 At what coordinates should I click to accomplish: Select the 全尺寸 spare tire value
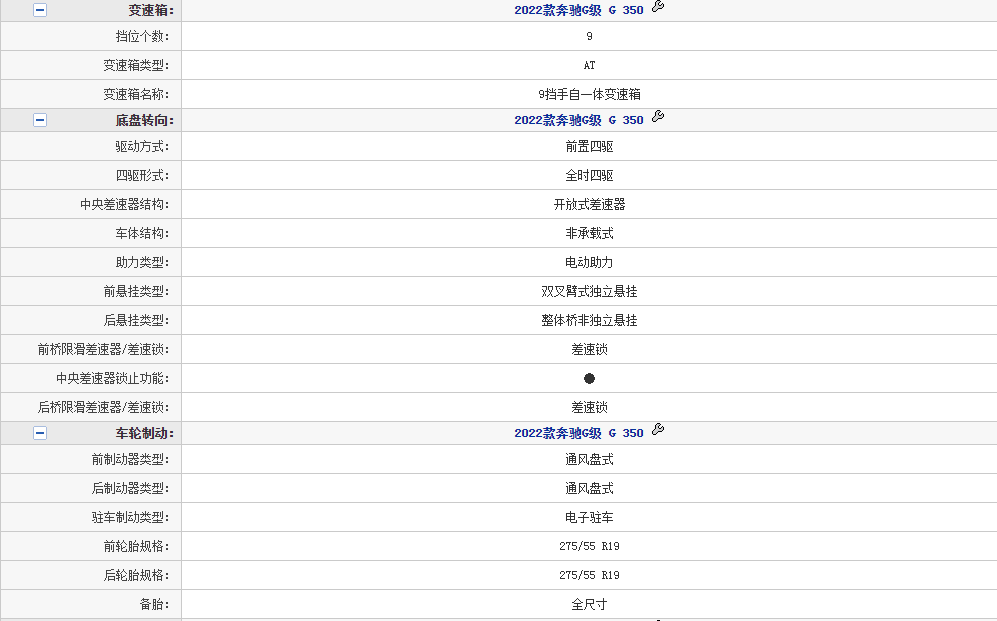[x=589, y=604]
